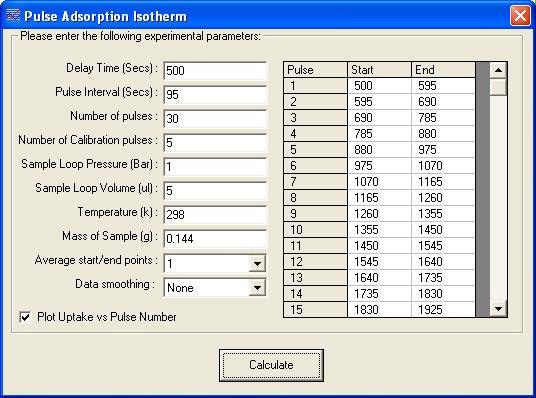
Task: Click End cell 1260 of pulse 8
Action: click(x=443, y=198)
